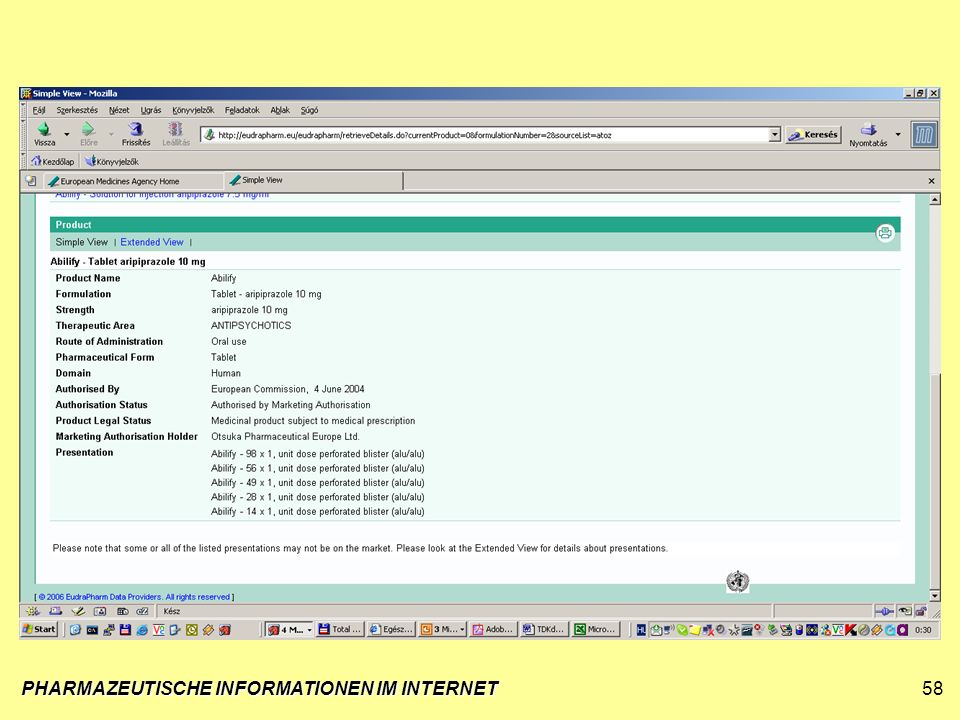960x720 pixels.
Task: Click the Mozilla throbber logo icon
Action: pyautogui.click(x=924, y=134)
